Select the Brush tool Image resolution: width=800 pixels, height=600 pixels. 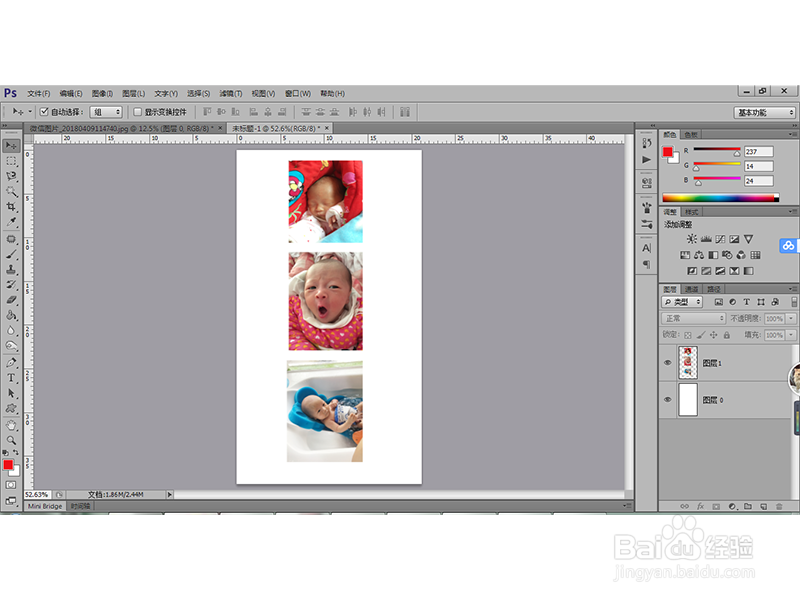[11, 255]
